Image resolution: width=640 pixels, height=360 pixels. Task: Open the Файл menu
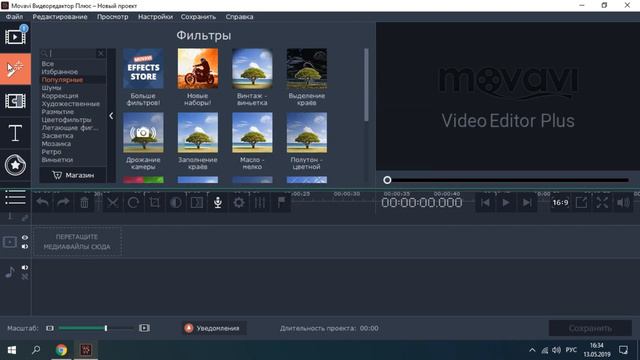(14, 17)
